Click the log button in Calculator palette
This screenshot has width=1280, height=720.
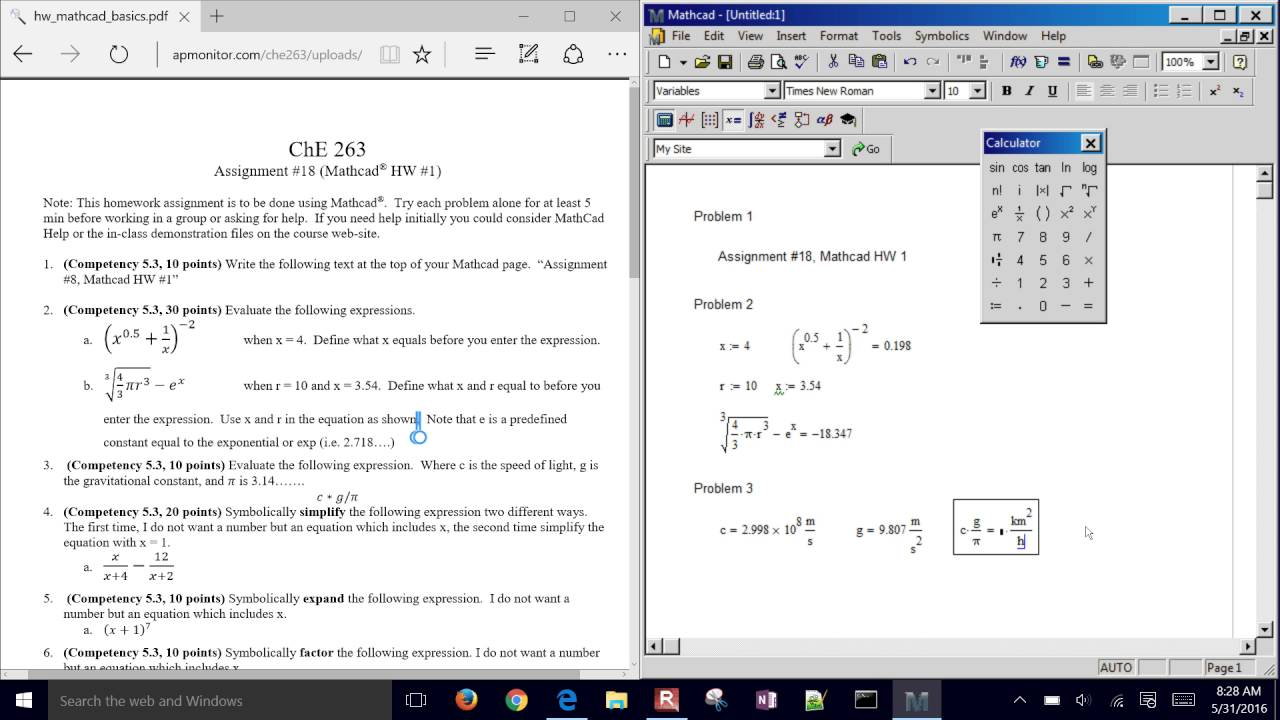[x=1089, y=168]
